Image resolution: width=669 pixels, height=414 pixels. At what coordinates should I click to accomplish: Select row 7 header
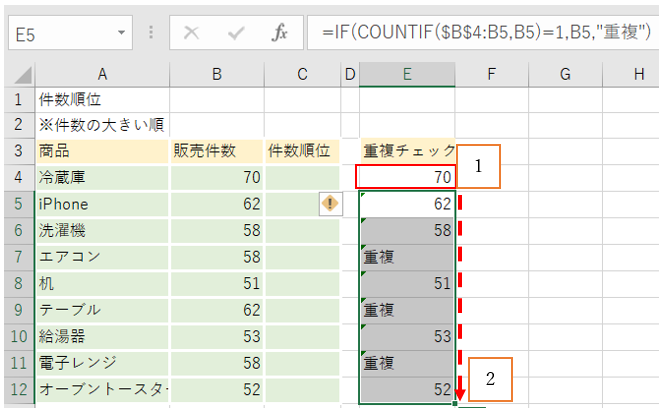[x=17, y=257]
